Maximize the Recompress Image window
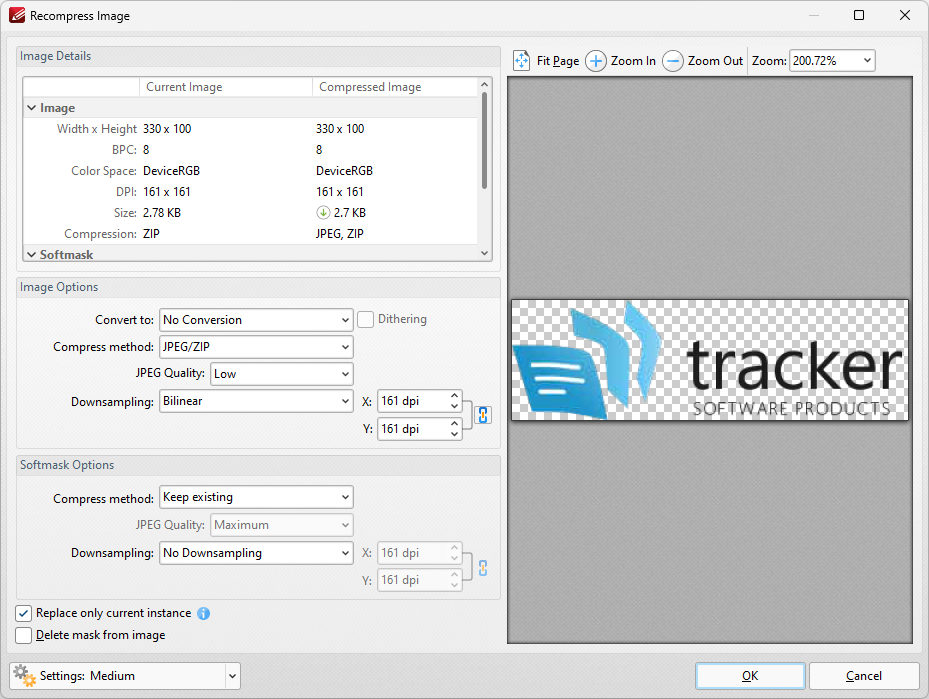This screenshot has height=699, width=929. 858,15
